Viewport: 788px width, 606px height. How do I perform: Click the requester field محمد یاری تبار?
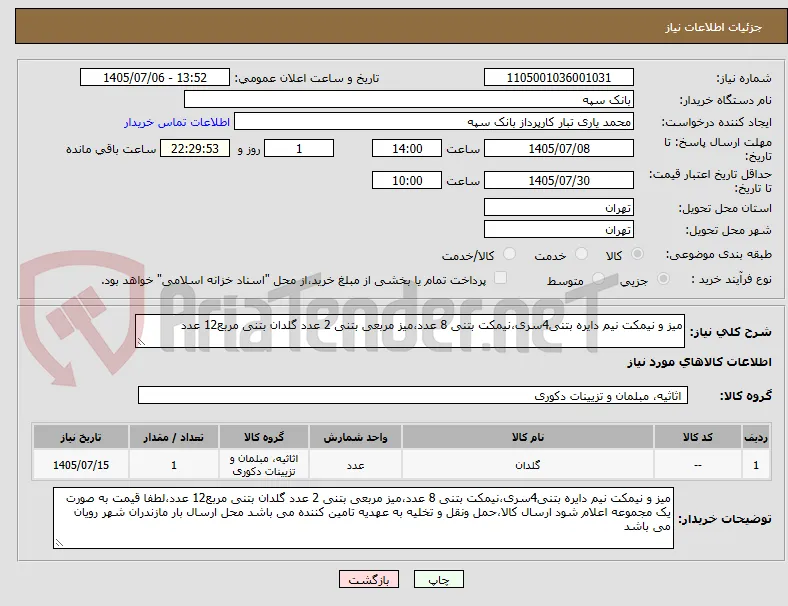click(x=434, y=122)
